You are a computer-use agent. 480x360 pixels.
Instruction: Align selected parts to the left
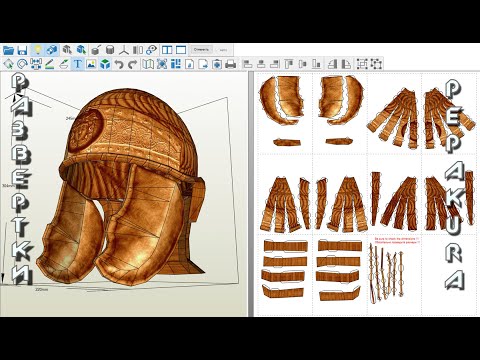pyautogui.click(x=247, y=64)
